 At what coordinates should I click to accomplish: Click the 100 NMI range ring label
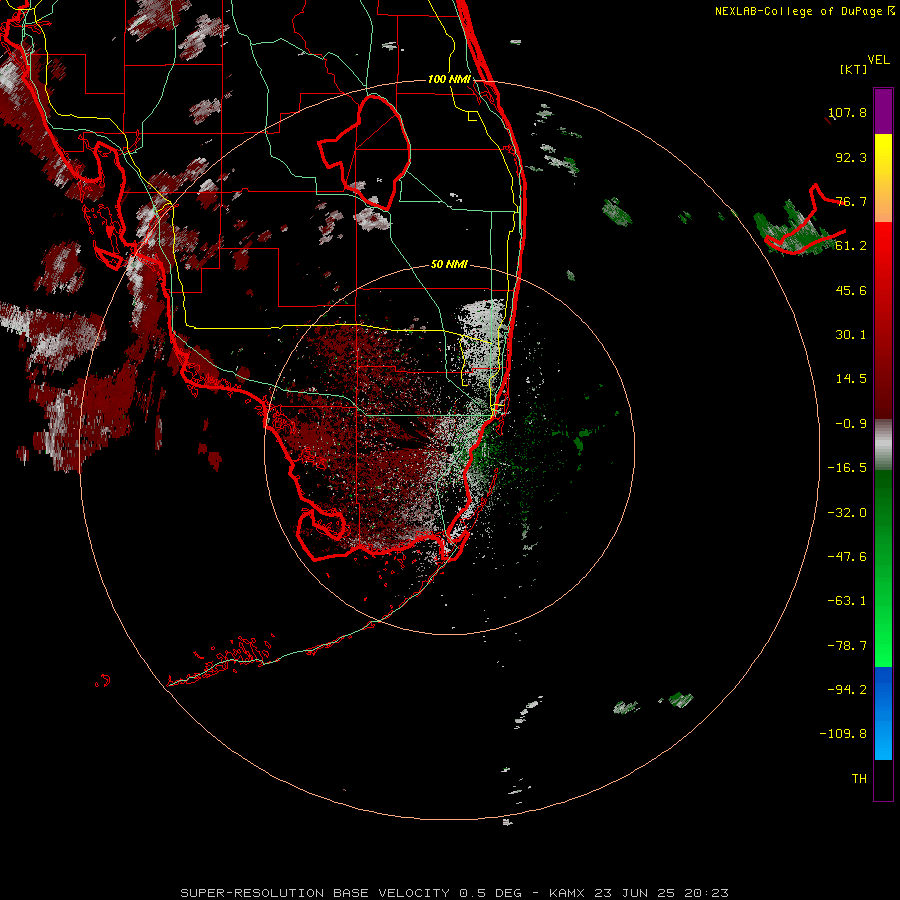click(449, 79)
